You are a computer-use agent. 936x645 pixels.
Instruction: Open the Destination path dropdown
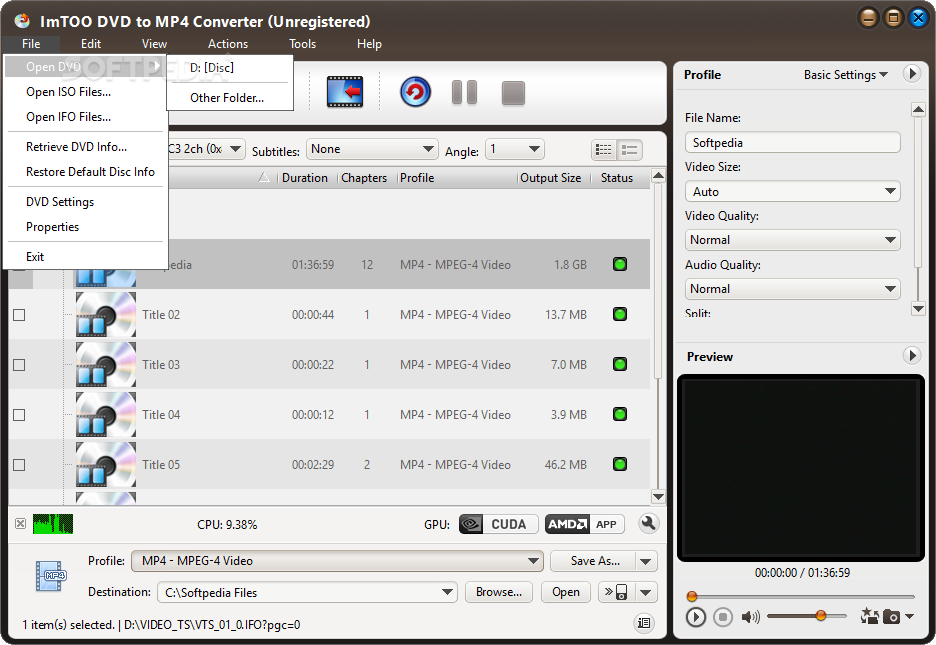307,592
